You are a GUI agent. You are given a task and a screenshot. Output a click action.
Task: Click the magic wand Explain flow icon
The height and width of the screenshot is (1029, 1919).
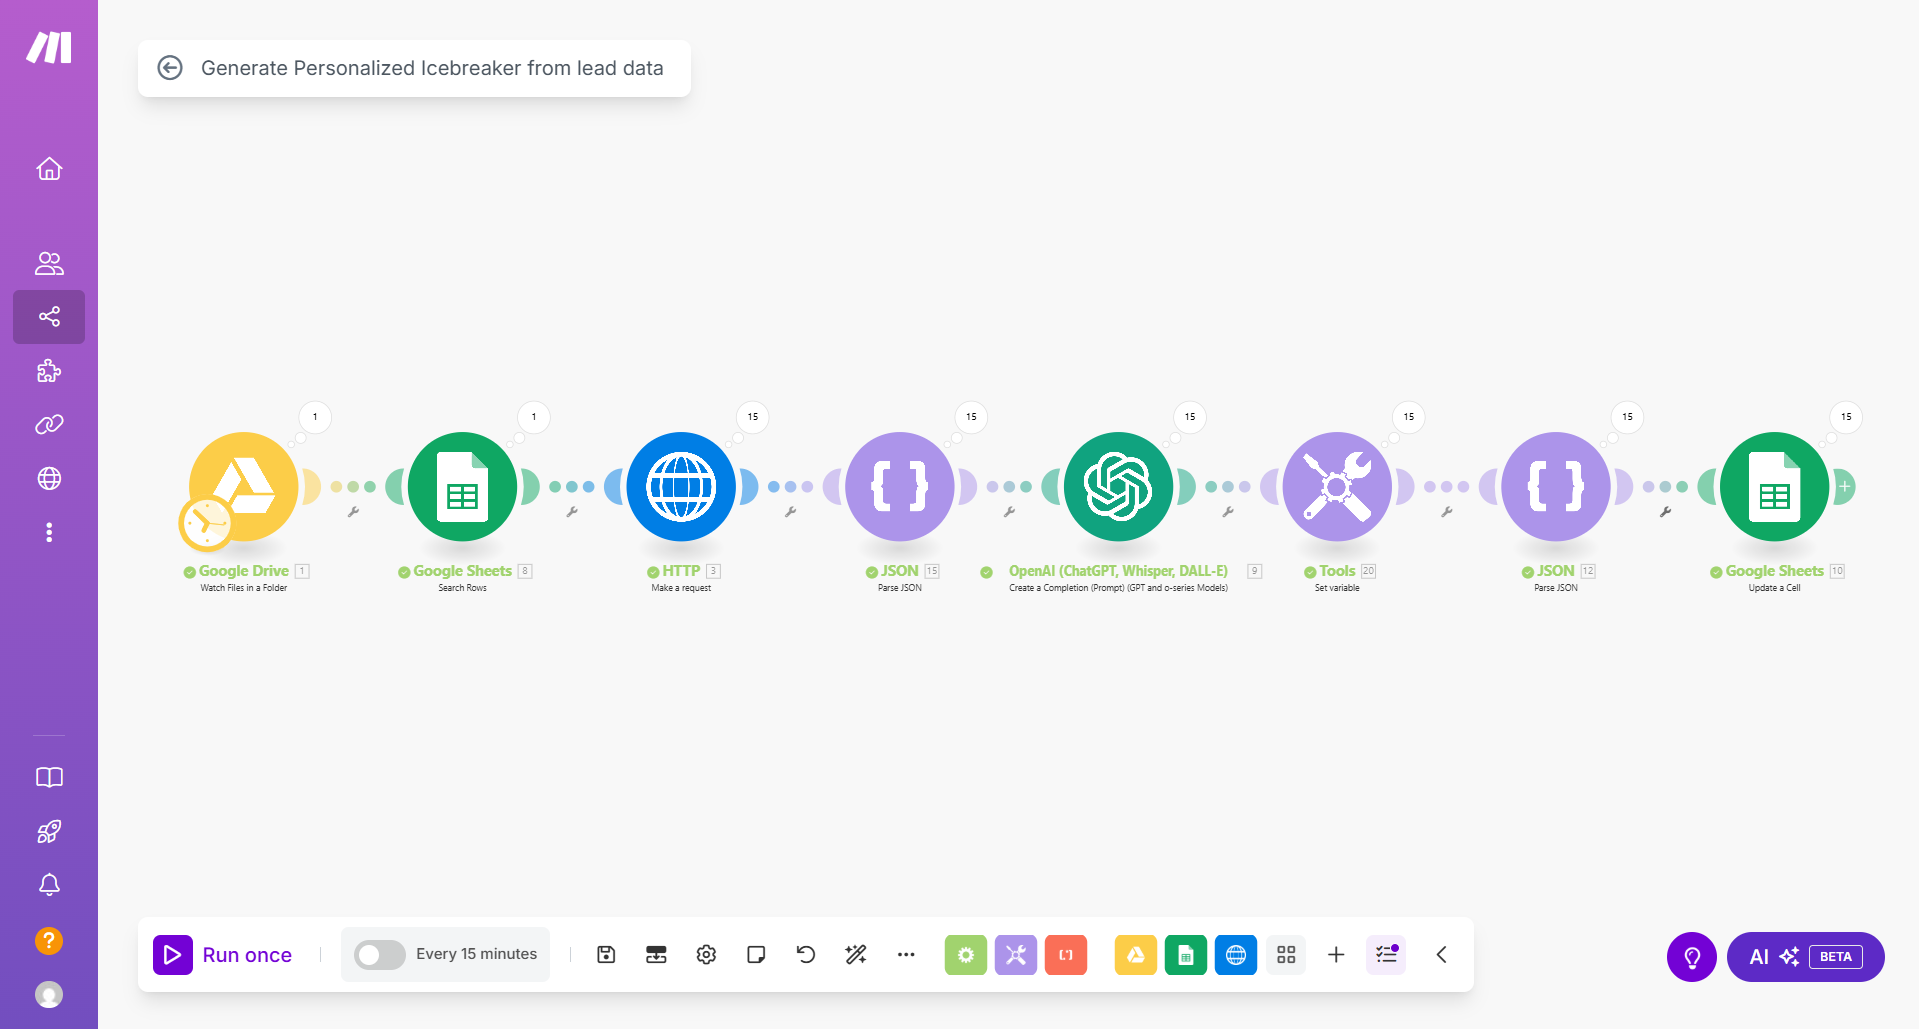856,955
